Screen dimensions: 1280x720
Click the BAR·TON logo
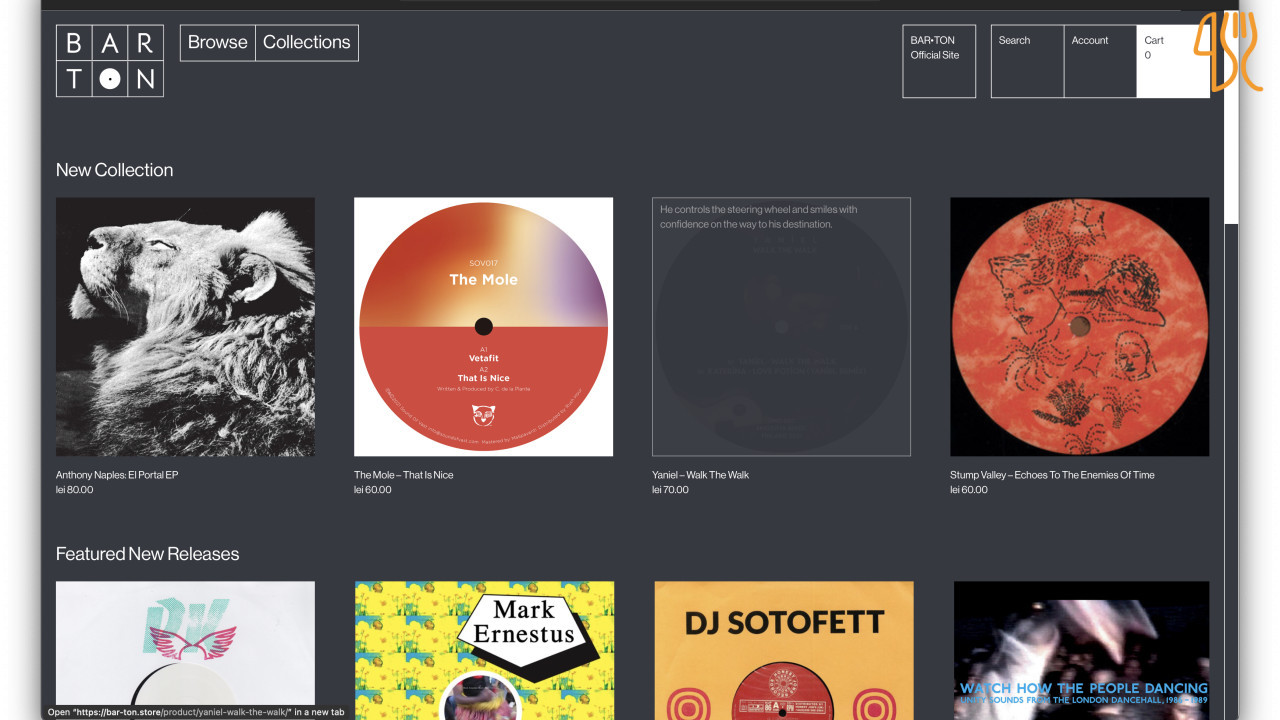pos(110,61)
